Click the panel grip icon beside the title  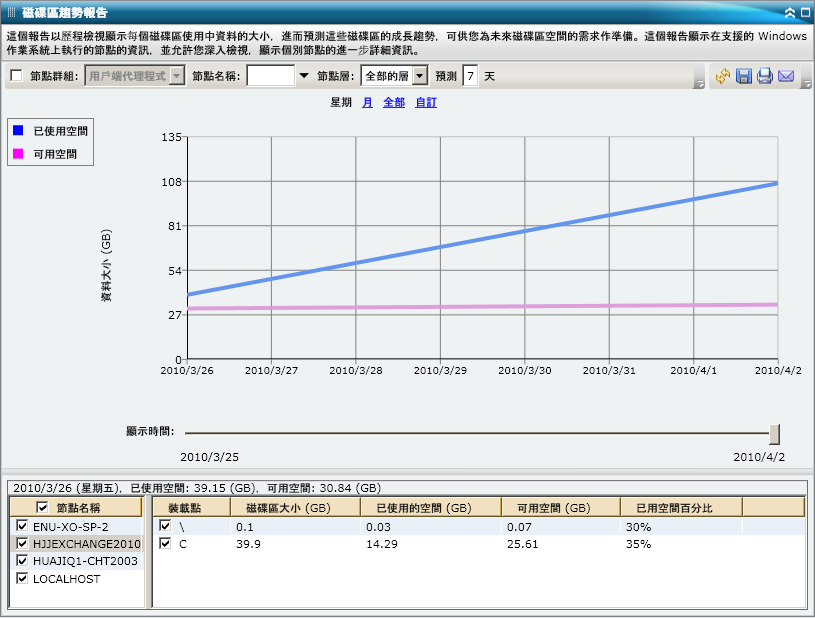11,12
